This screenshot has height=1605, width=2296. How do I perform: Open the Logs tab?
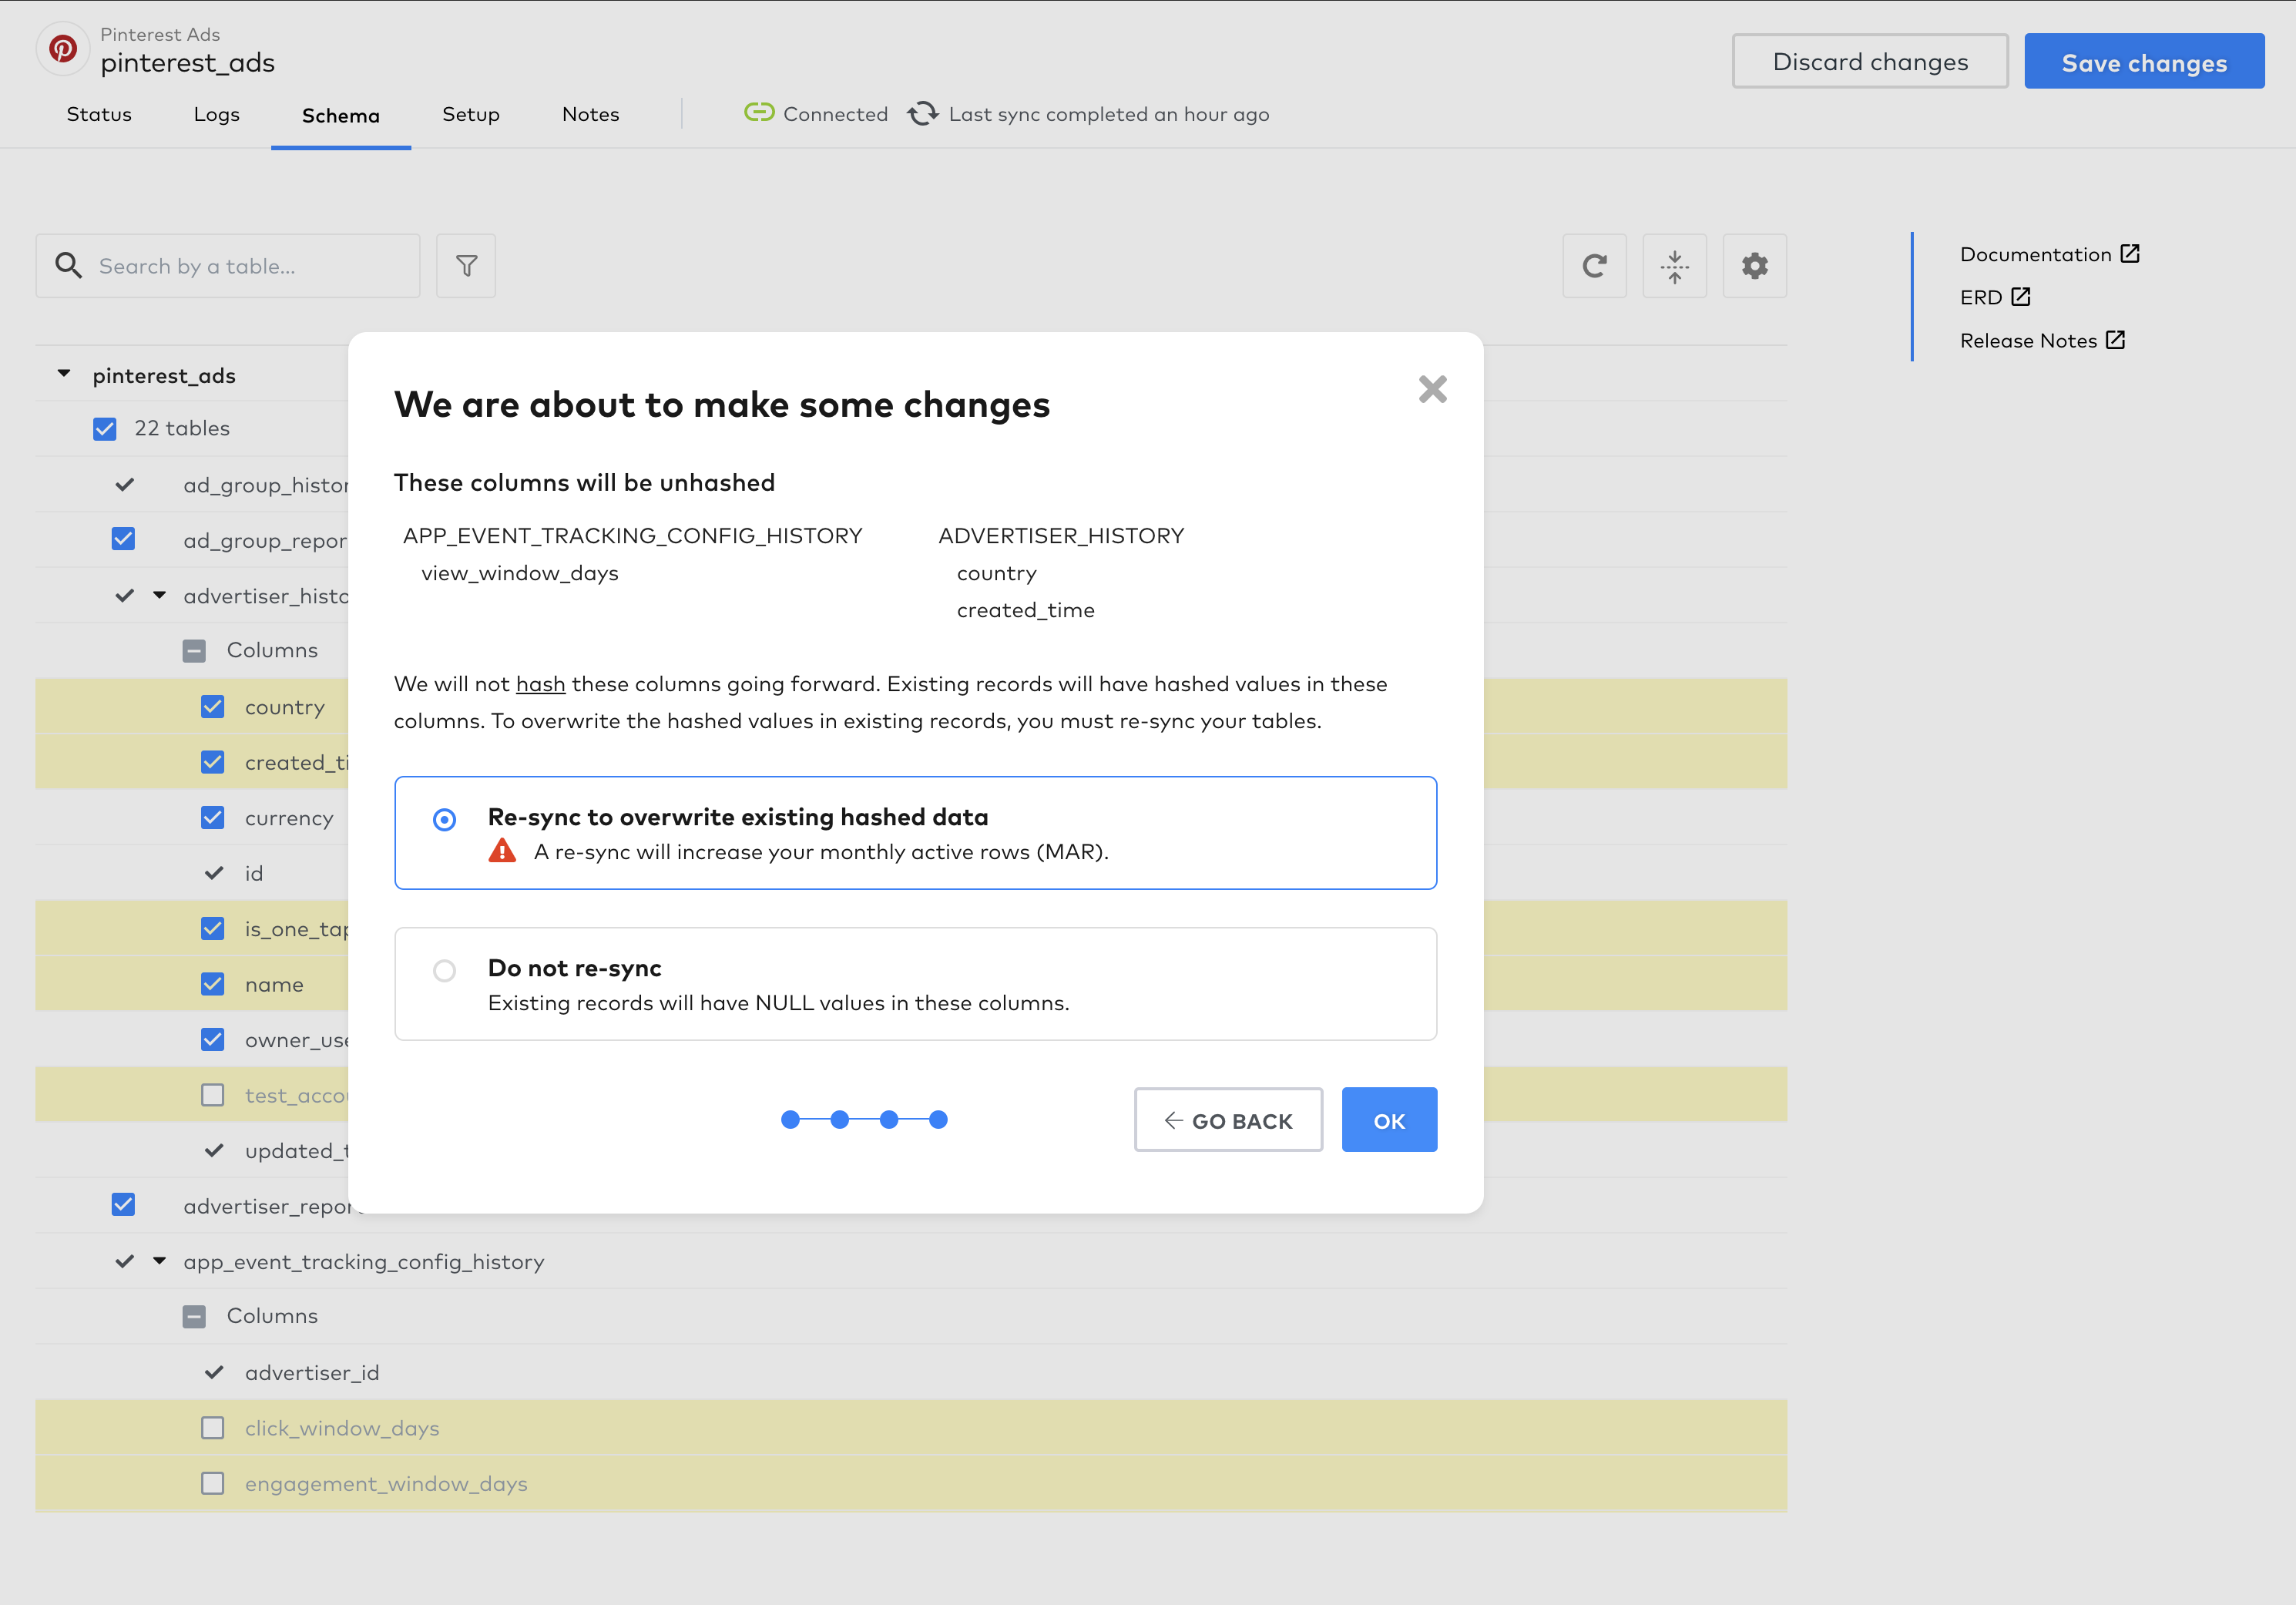[x=217, y=114]
